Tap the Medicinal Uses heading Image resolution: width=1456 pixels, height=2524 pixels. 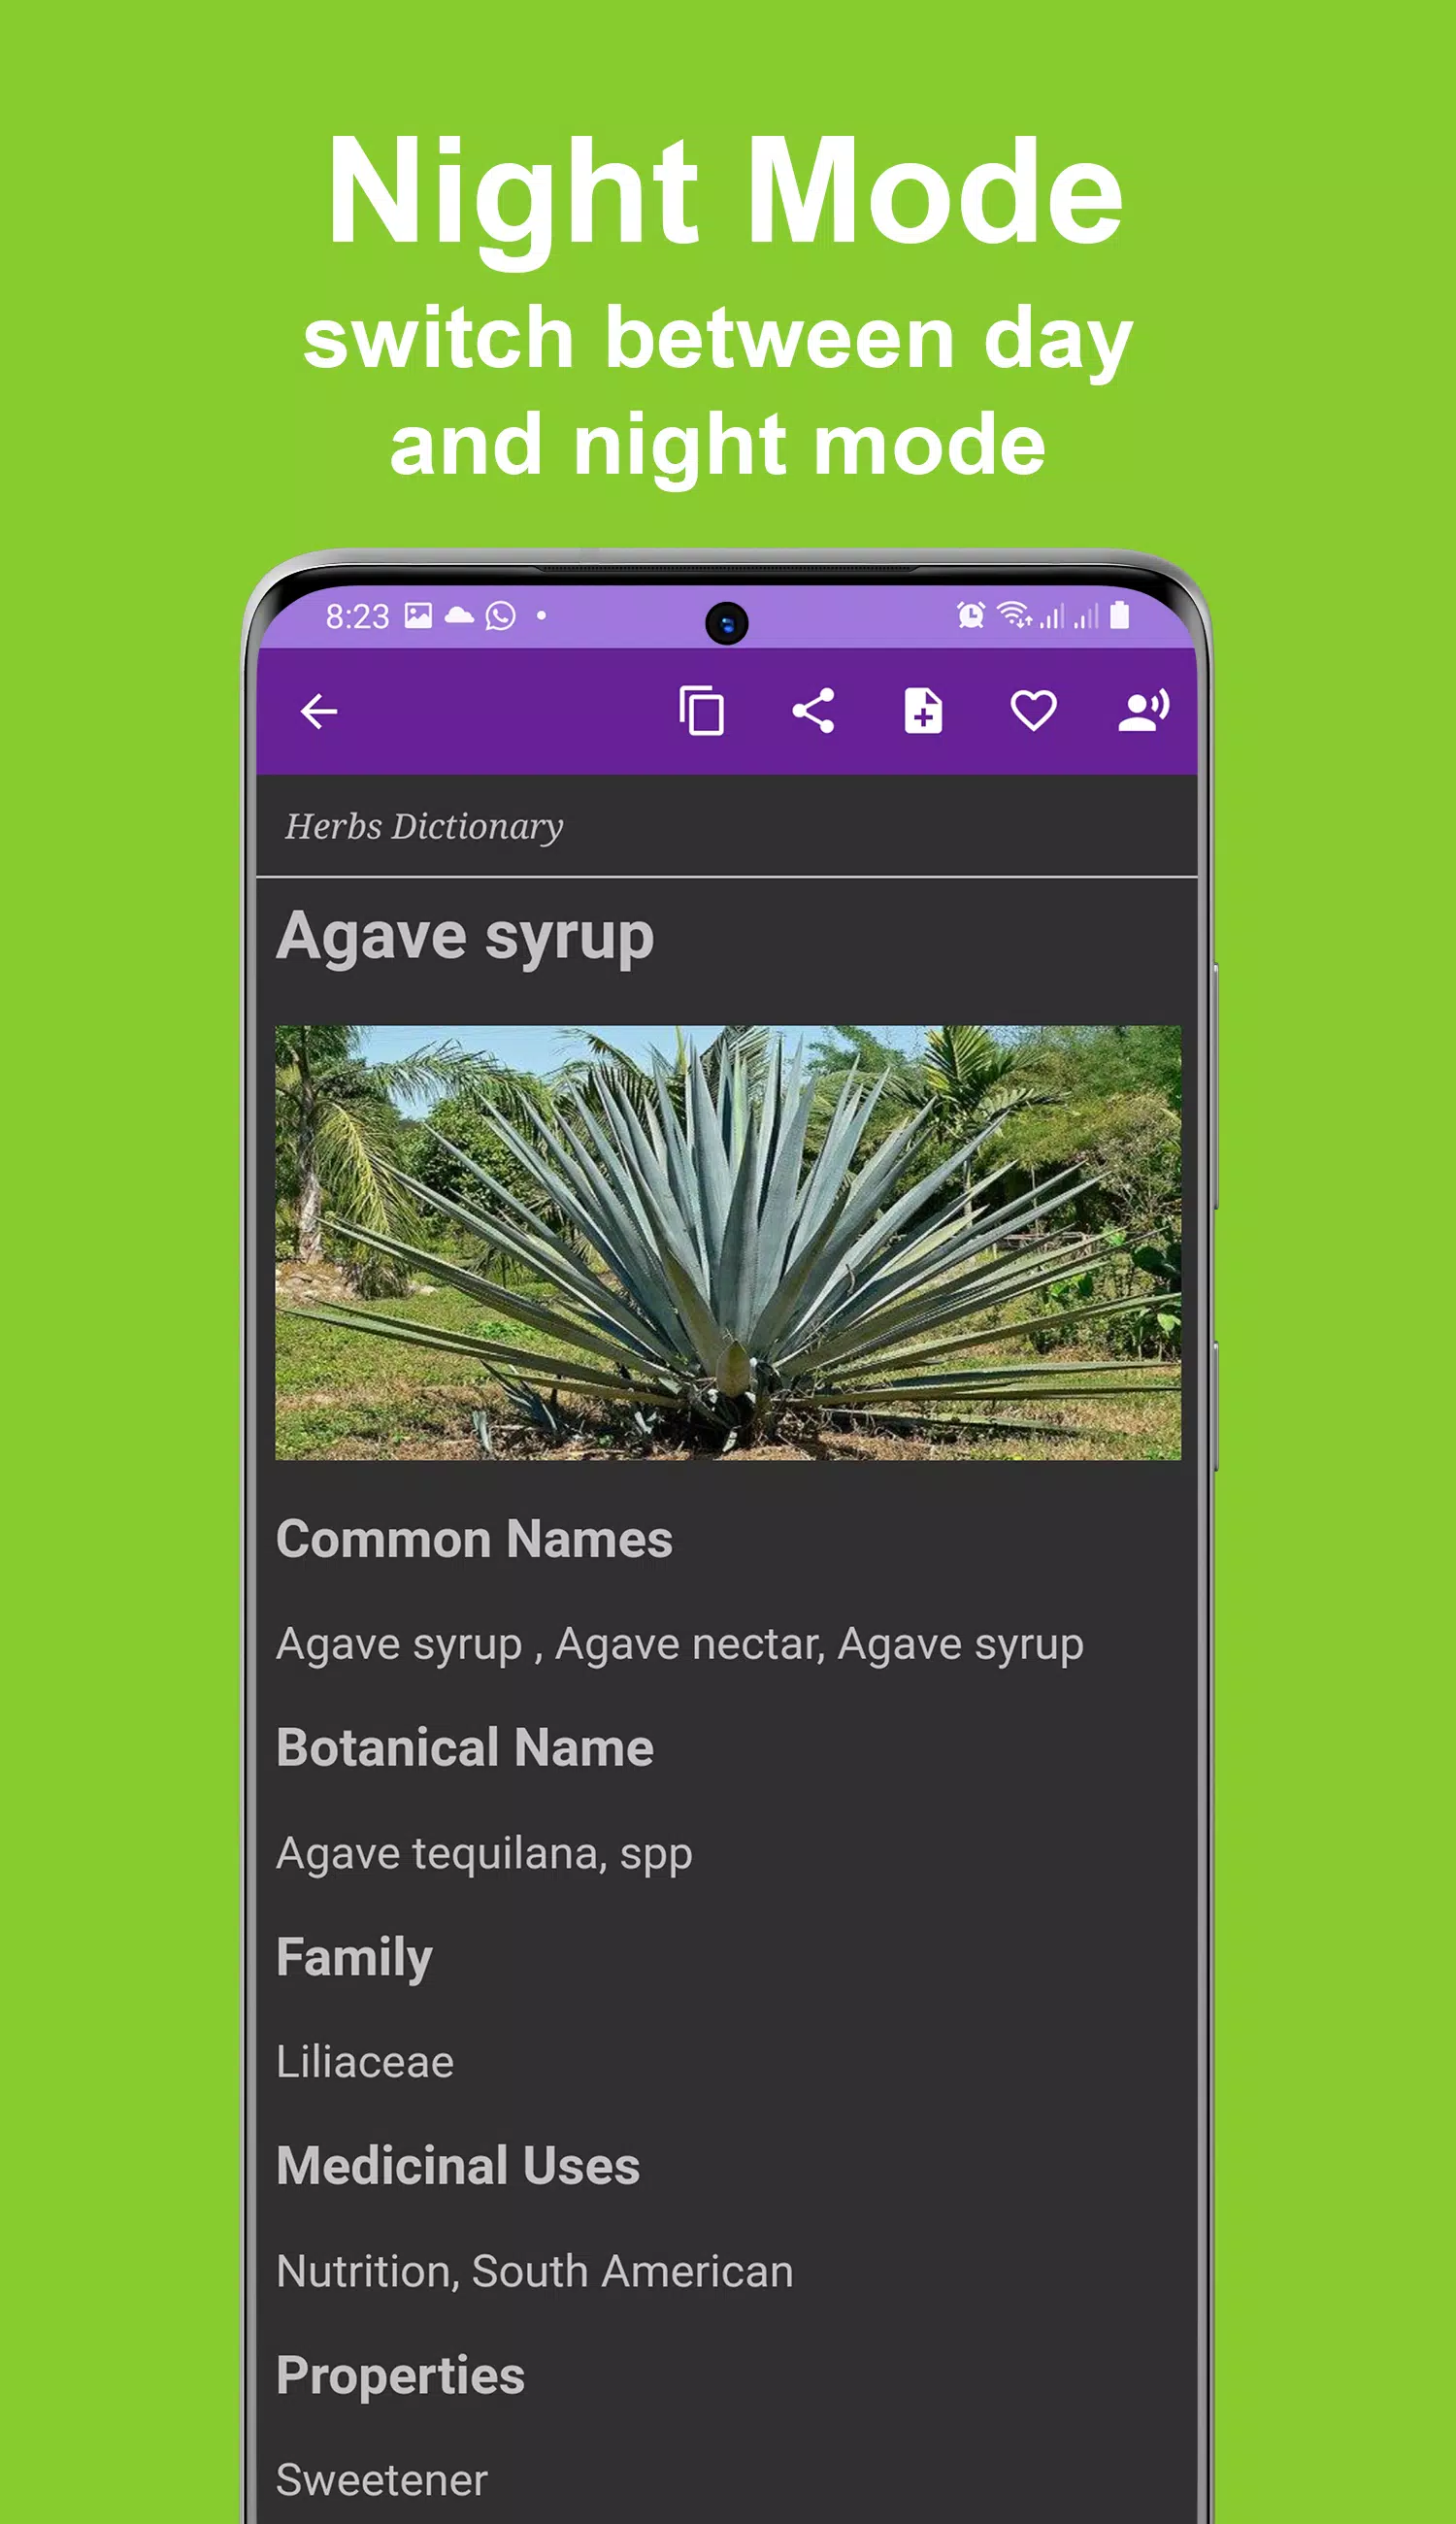coord(458,2167)
